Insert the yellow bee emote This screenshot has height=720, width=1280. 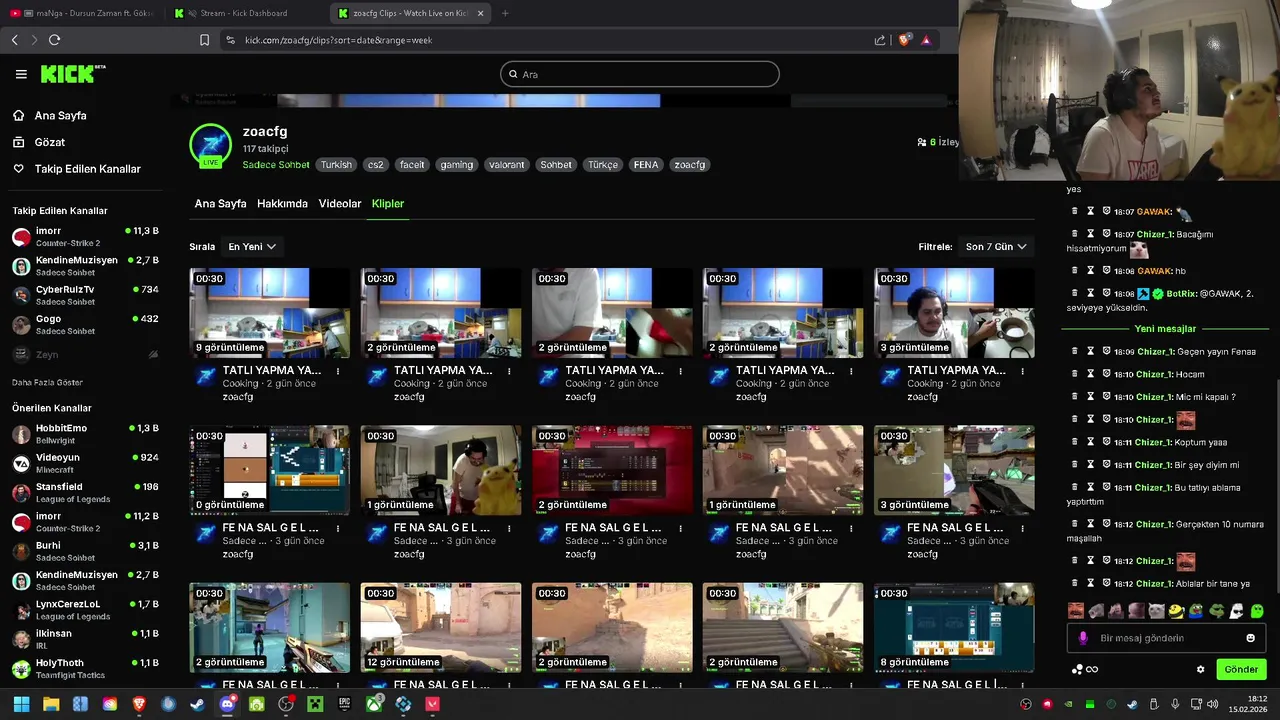[1177, 611]
